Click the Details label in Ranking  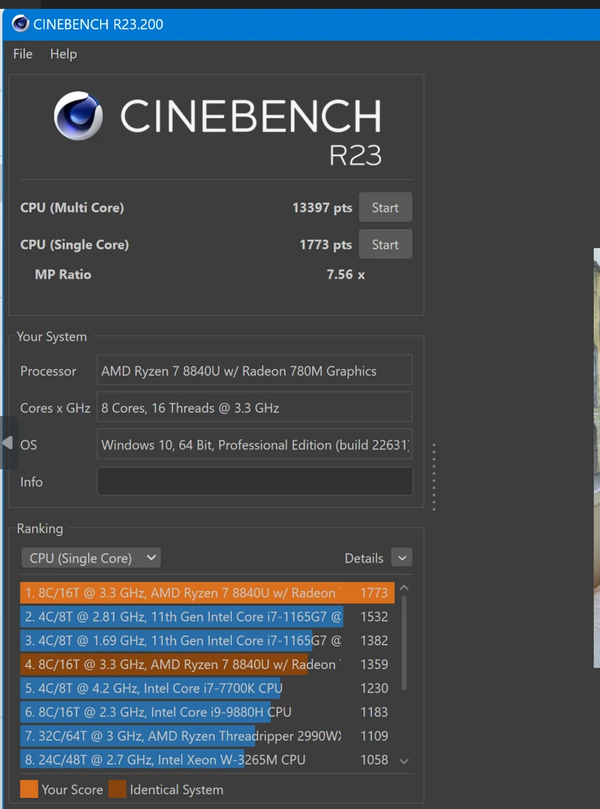[364, 558]
